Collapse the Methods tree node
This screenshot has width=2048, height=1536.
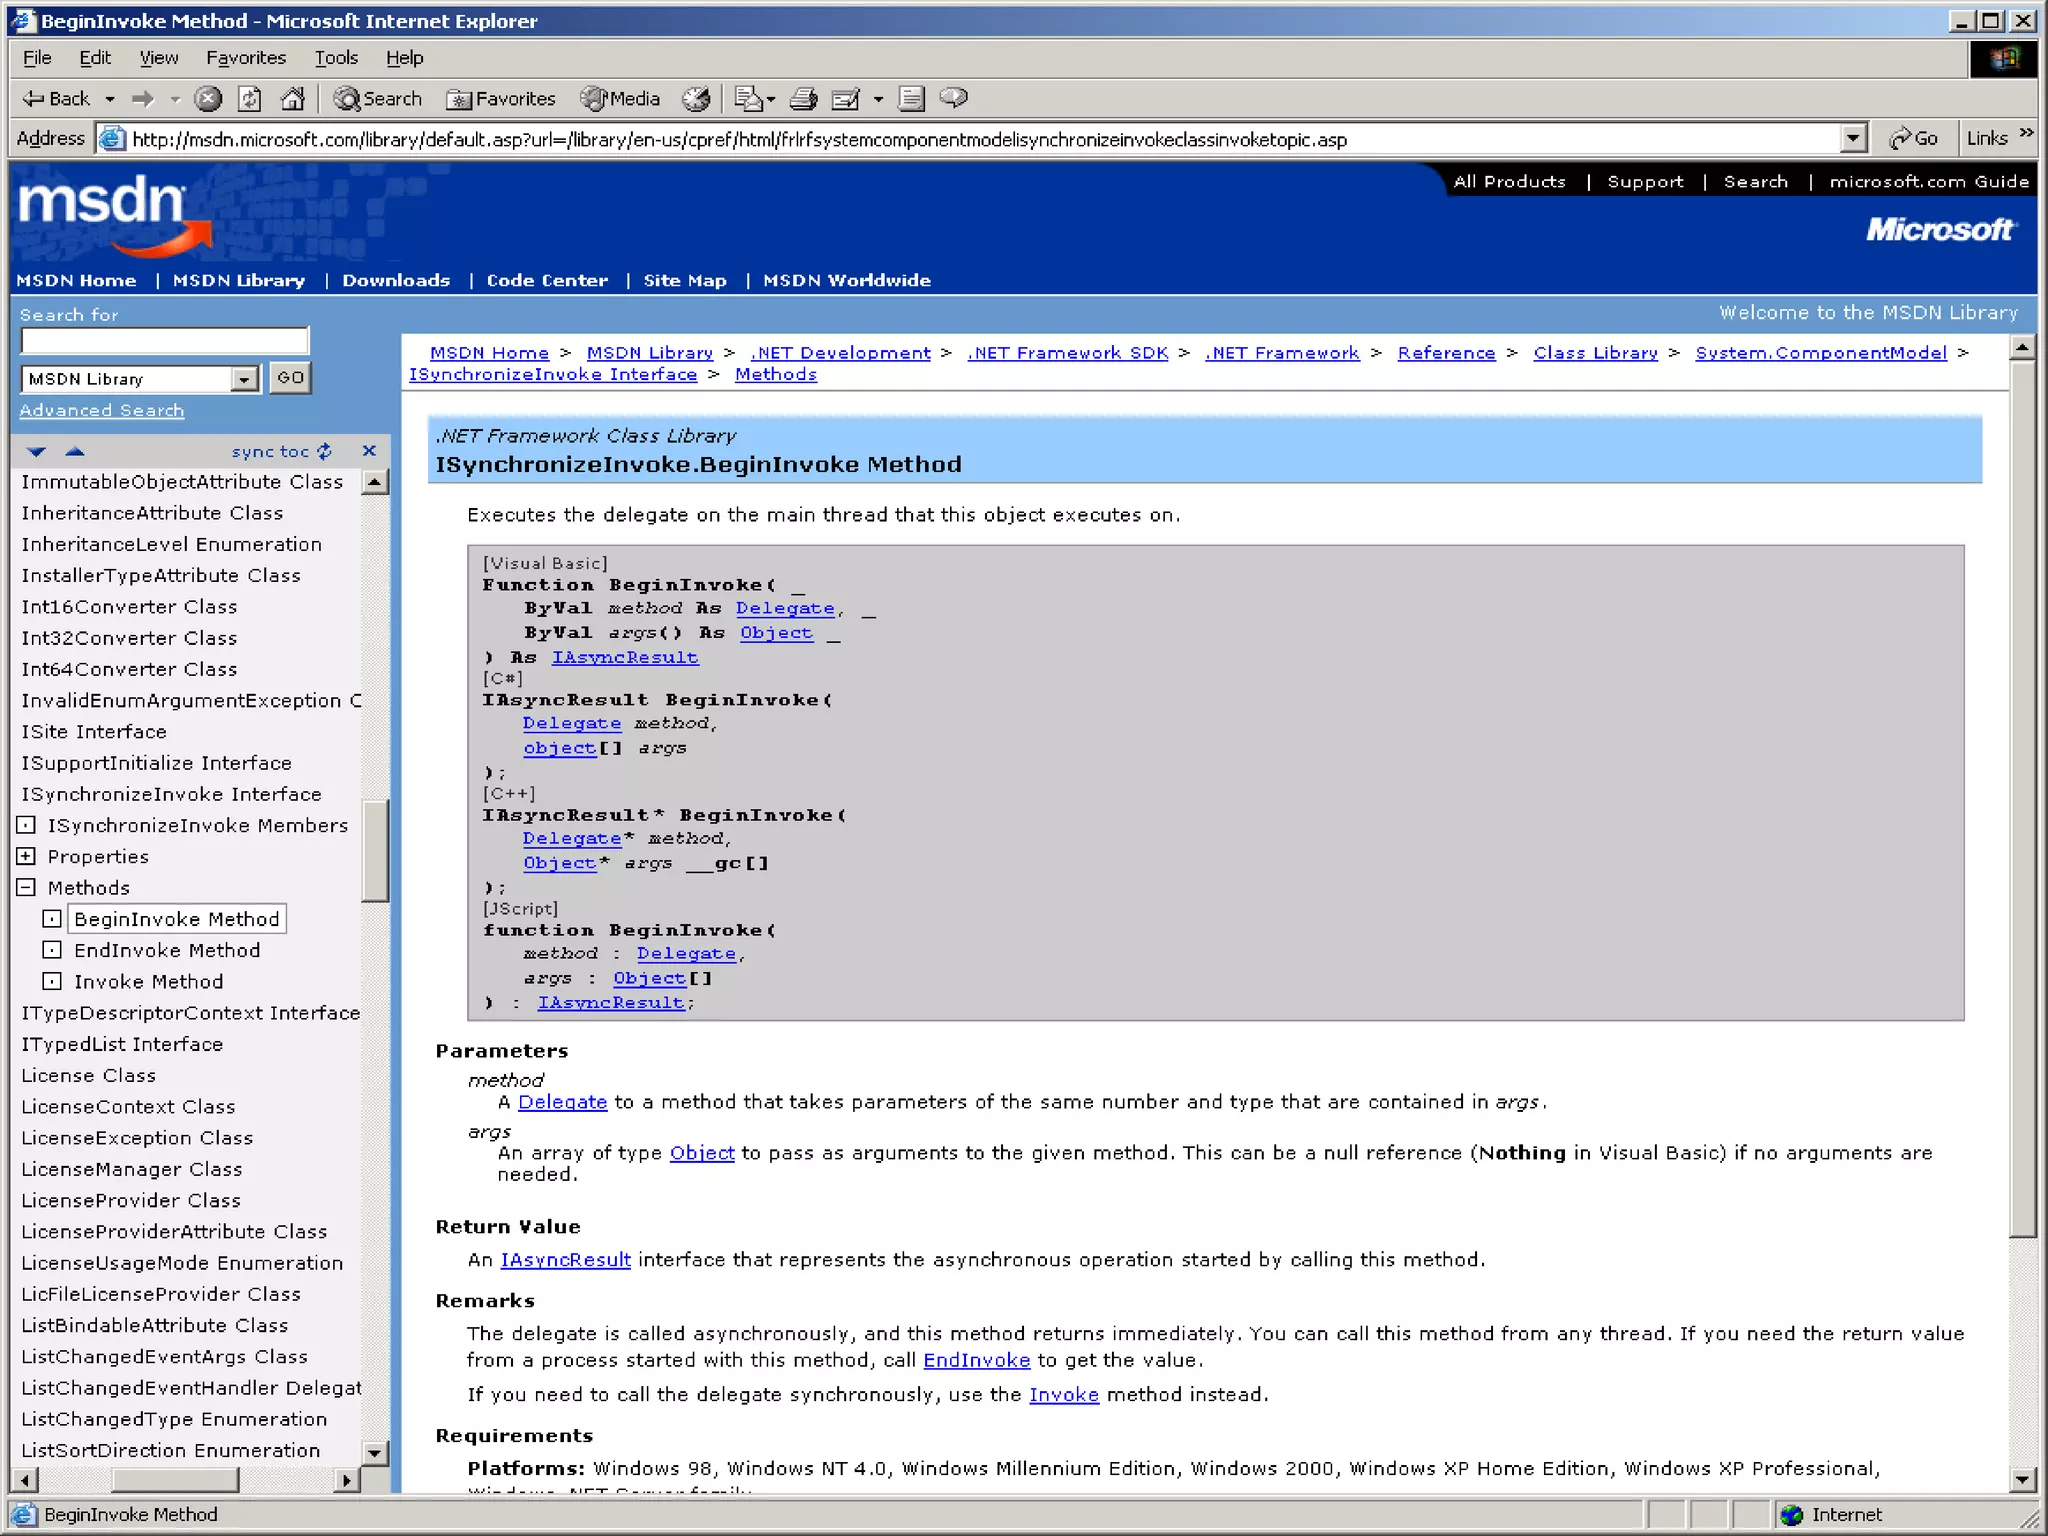[x=27, y=887]
